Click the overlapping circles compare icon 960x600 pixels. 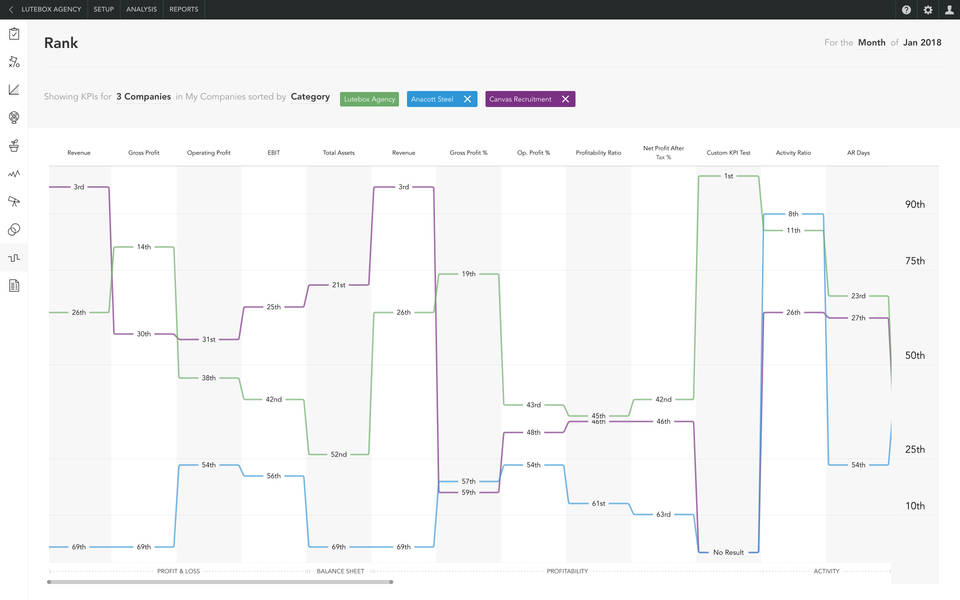tap(14, 228)
